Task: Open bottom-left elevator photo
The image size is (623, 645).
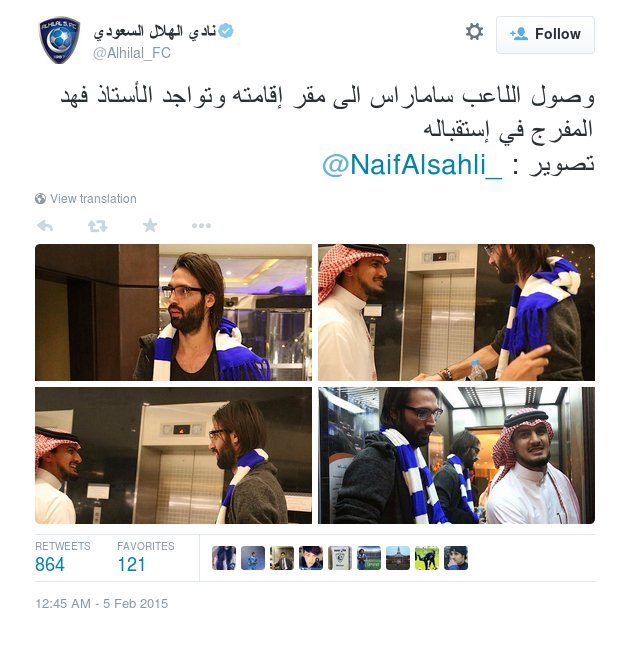Action: [x=173, y=455]
